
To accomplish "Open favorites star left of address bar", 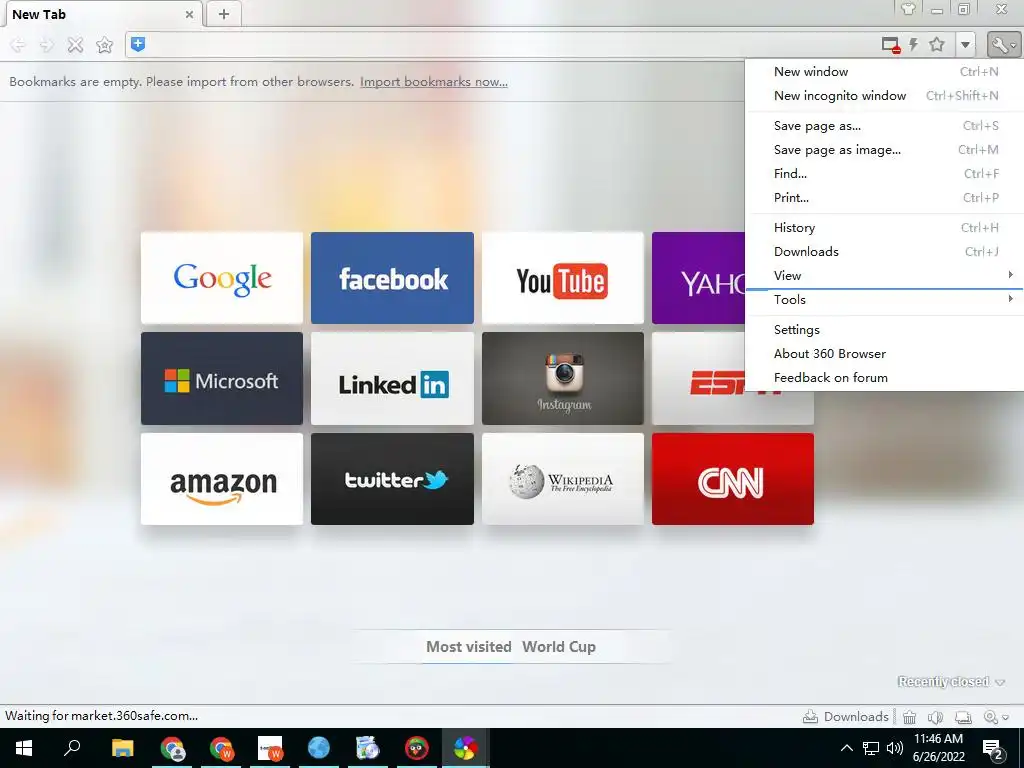I will click(x=104, y=44).
